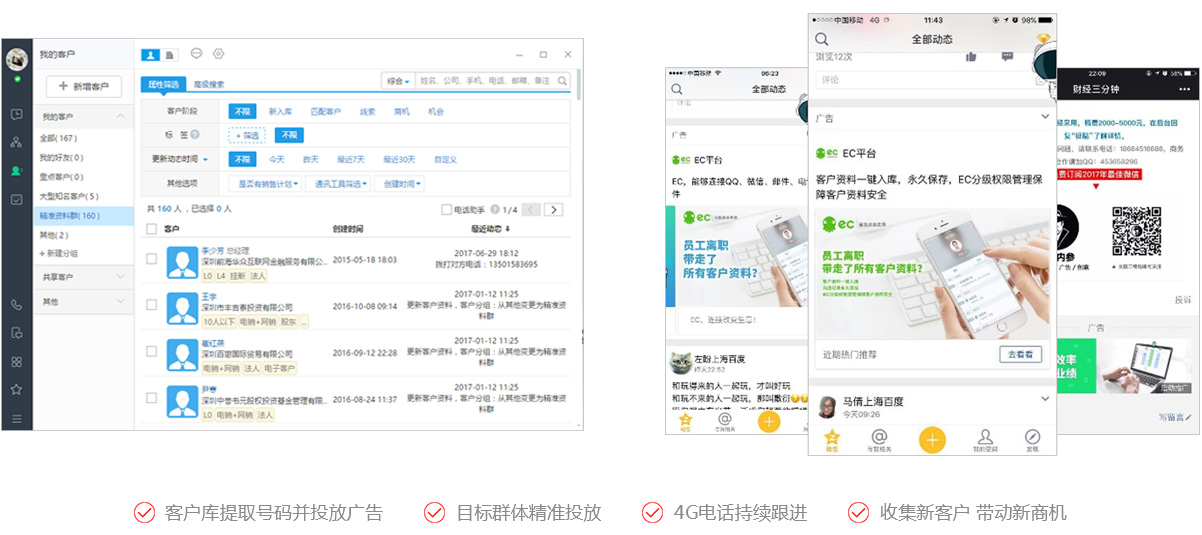Tap the search icon on left phone

678,89
